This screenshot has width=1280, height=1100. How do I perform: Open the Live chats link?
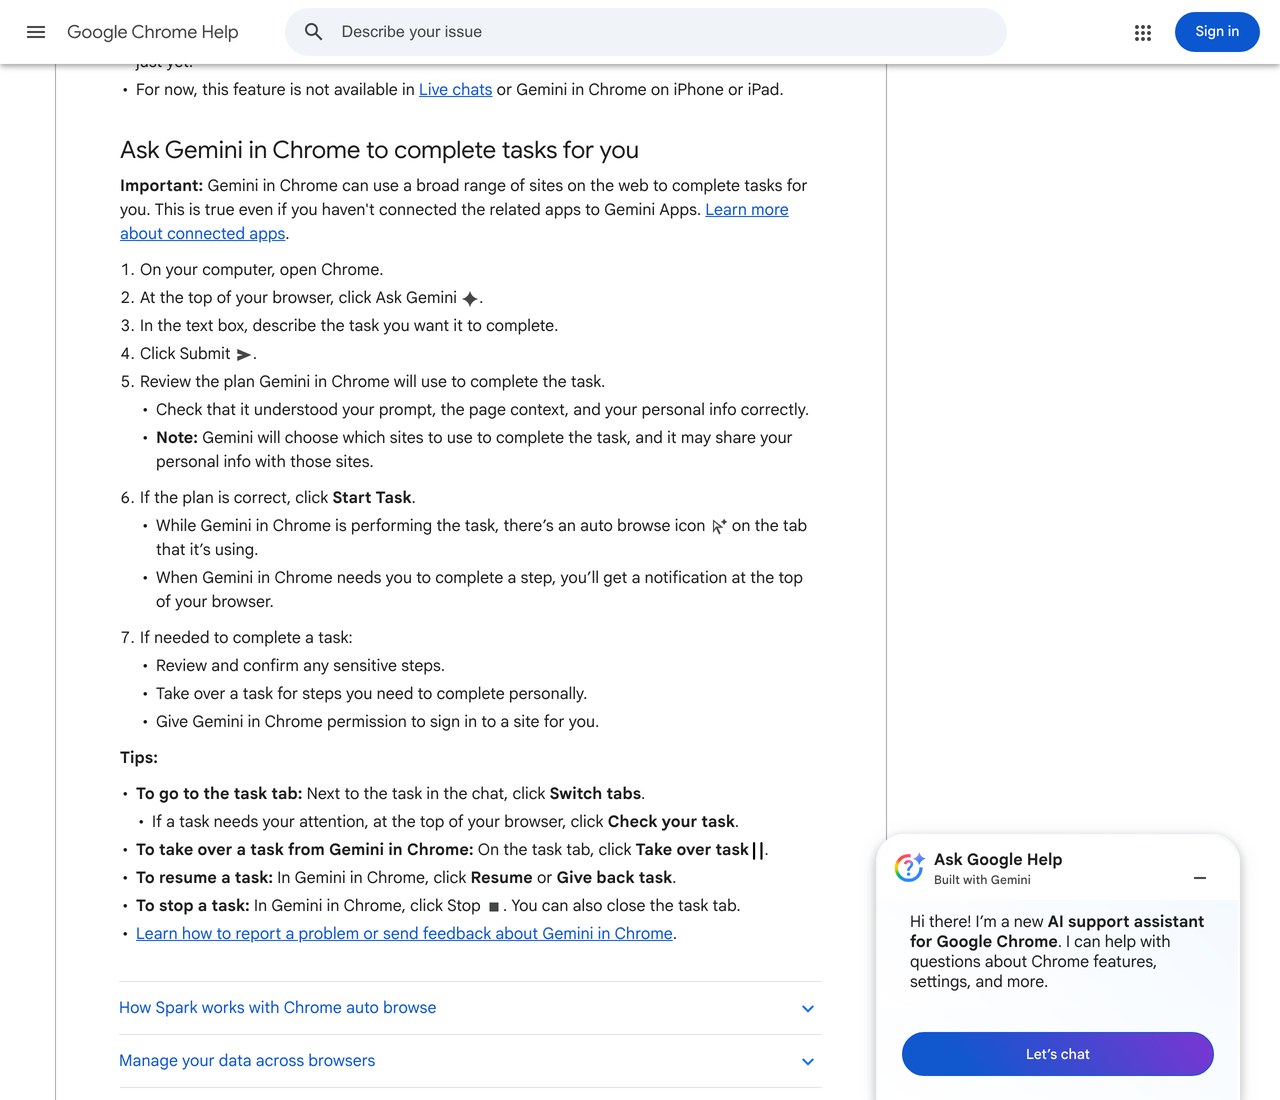pos(455,90)
